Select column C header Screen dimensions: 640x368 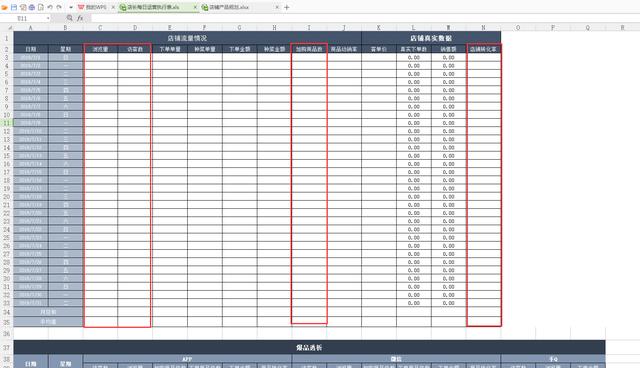coord(100,28)
